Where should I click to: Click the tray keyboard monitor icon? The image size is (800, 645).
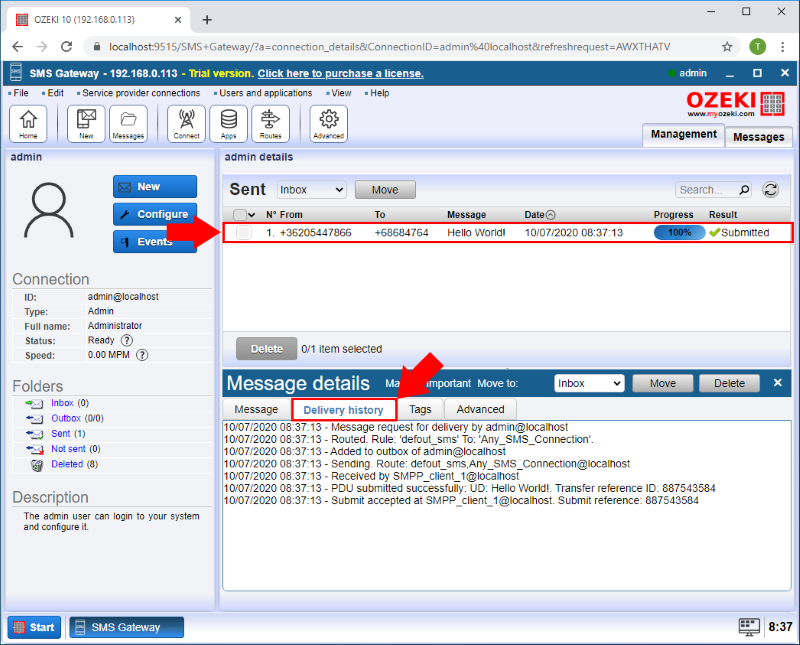click(x=749, y=627)
